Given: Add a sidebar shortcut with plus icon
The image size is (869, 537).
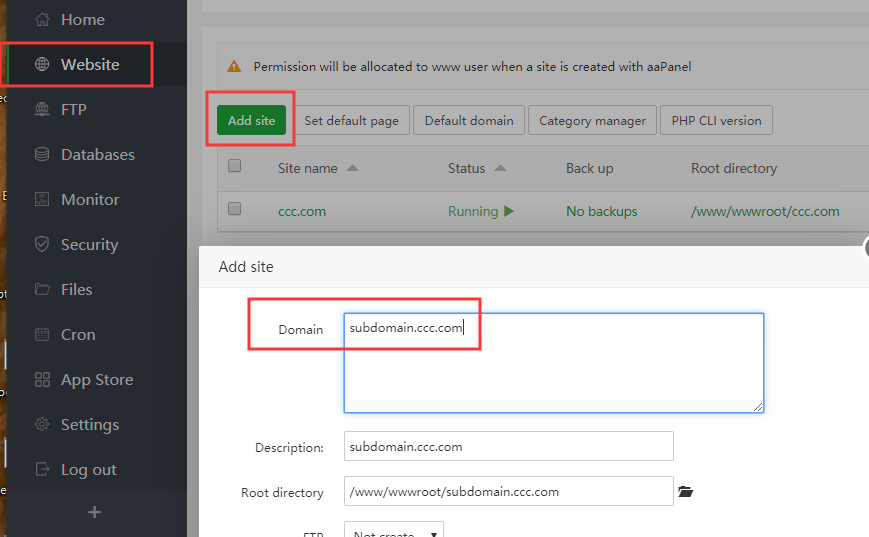Looking at the screenshot, I should click(x=94, y=512).
